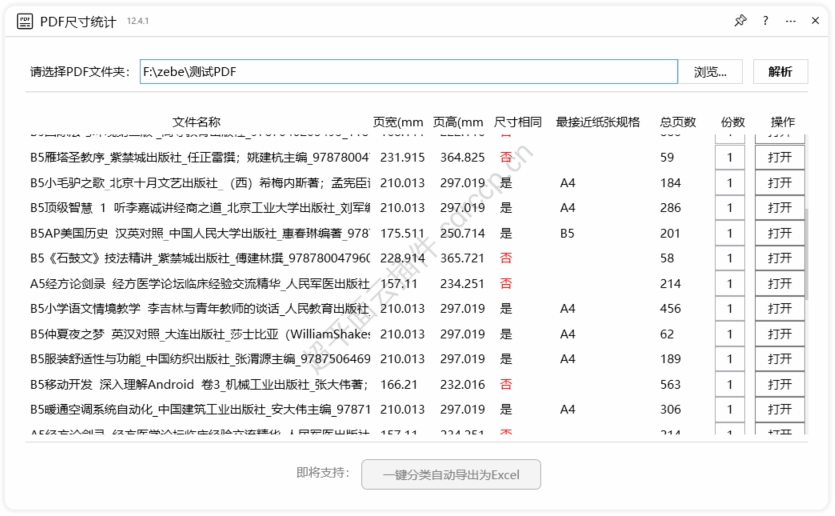
Task: Click the 页高(mm column header
Action: click(x=458, y=122)
